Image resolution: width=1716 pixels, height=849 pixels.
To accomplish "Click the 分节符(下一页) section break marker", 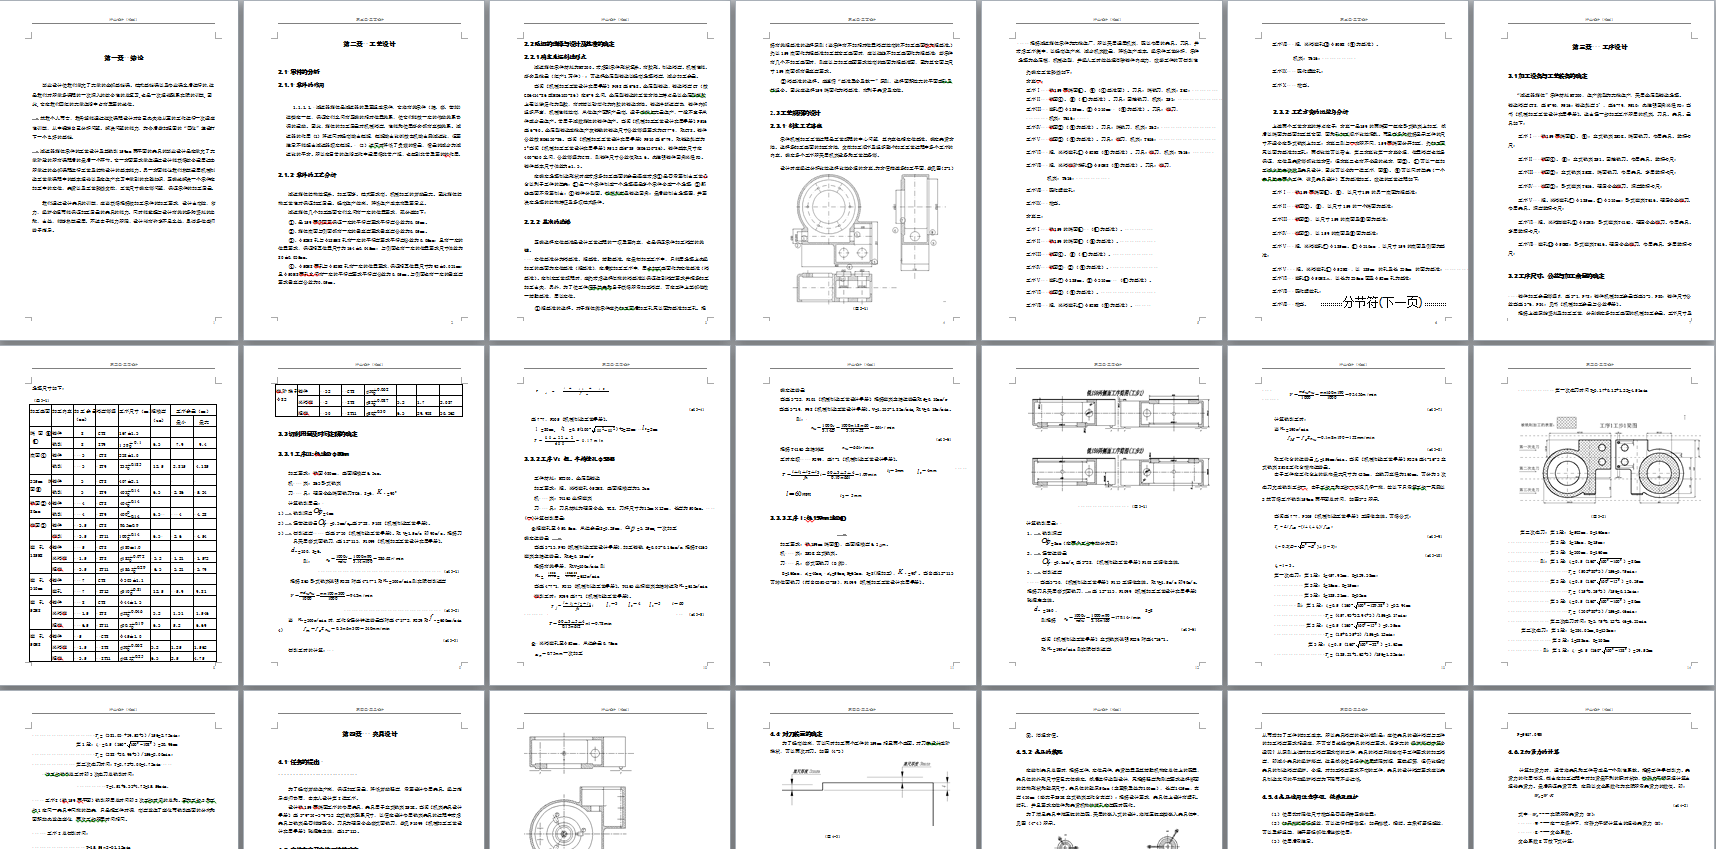I will click(x=1382, y=302).
